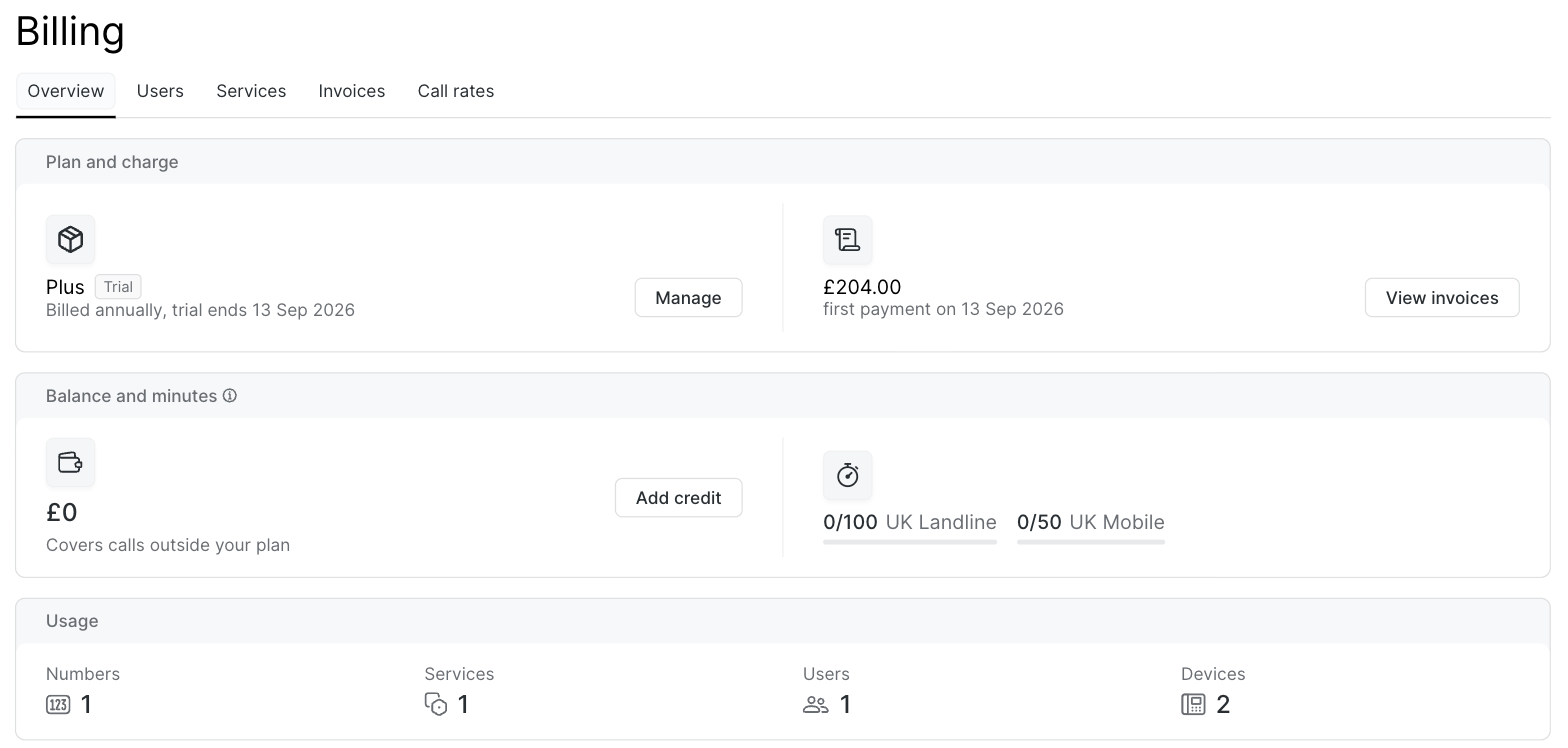Click the Devices desk phone icon

(1193, 705)
